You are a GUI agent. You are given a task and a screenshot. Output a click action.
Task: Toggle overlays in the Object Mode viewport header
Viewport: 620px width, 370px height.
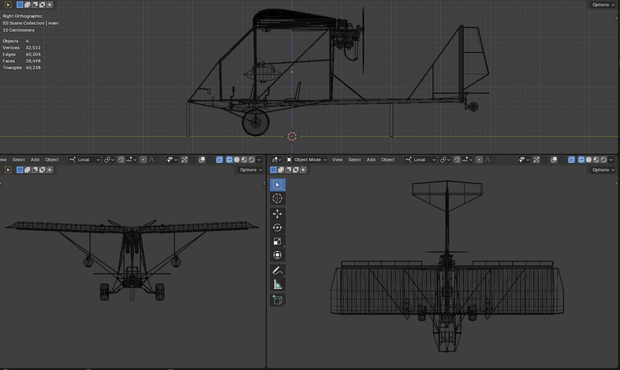pyautogui.click(x=554, y=160)
